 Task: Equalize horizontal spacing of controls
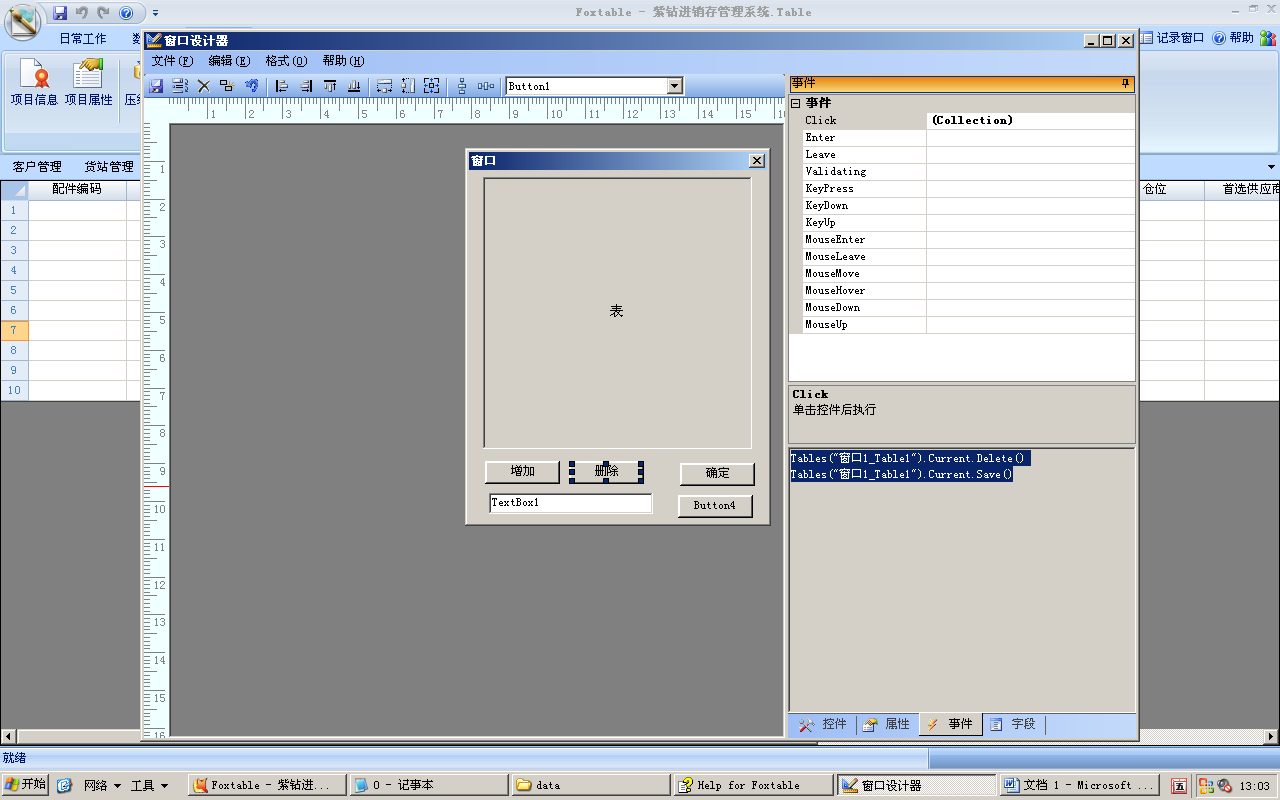tap(486, 86)
